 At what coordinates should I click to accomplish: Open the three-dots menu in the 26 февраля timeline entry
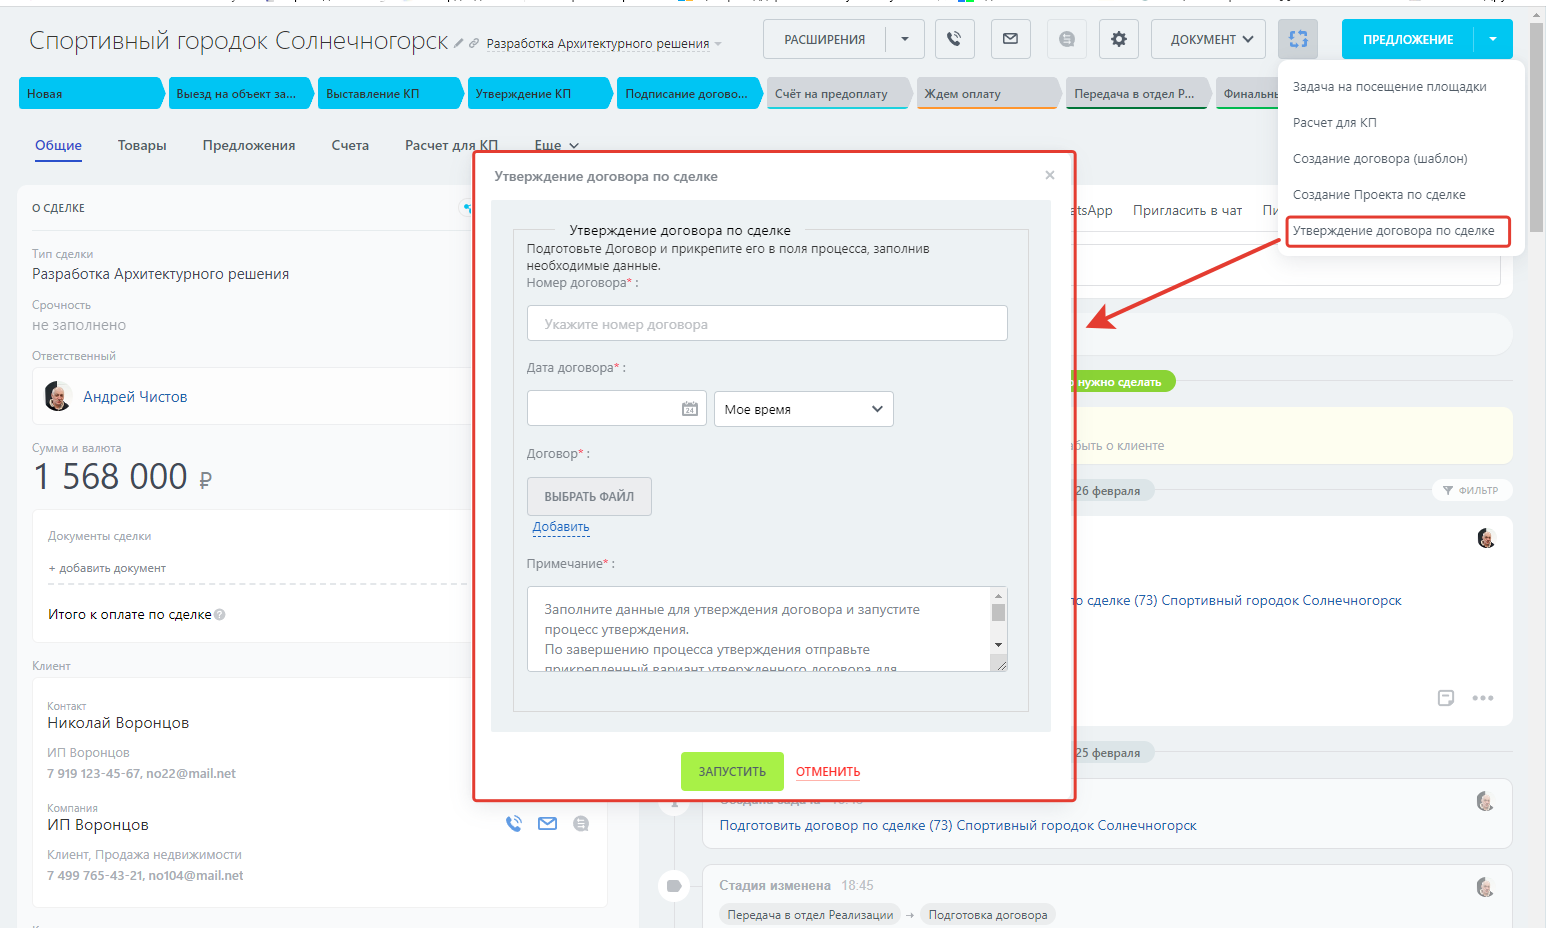click(1483, 698)
